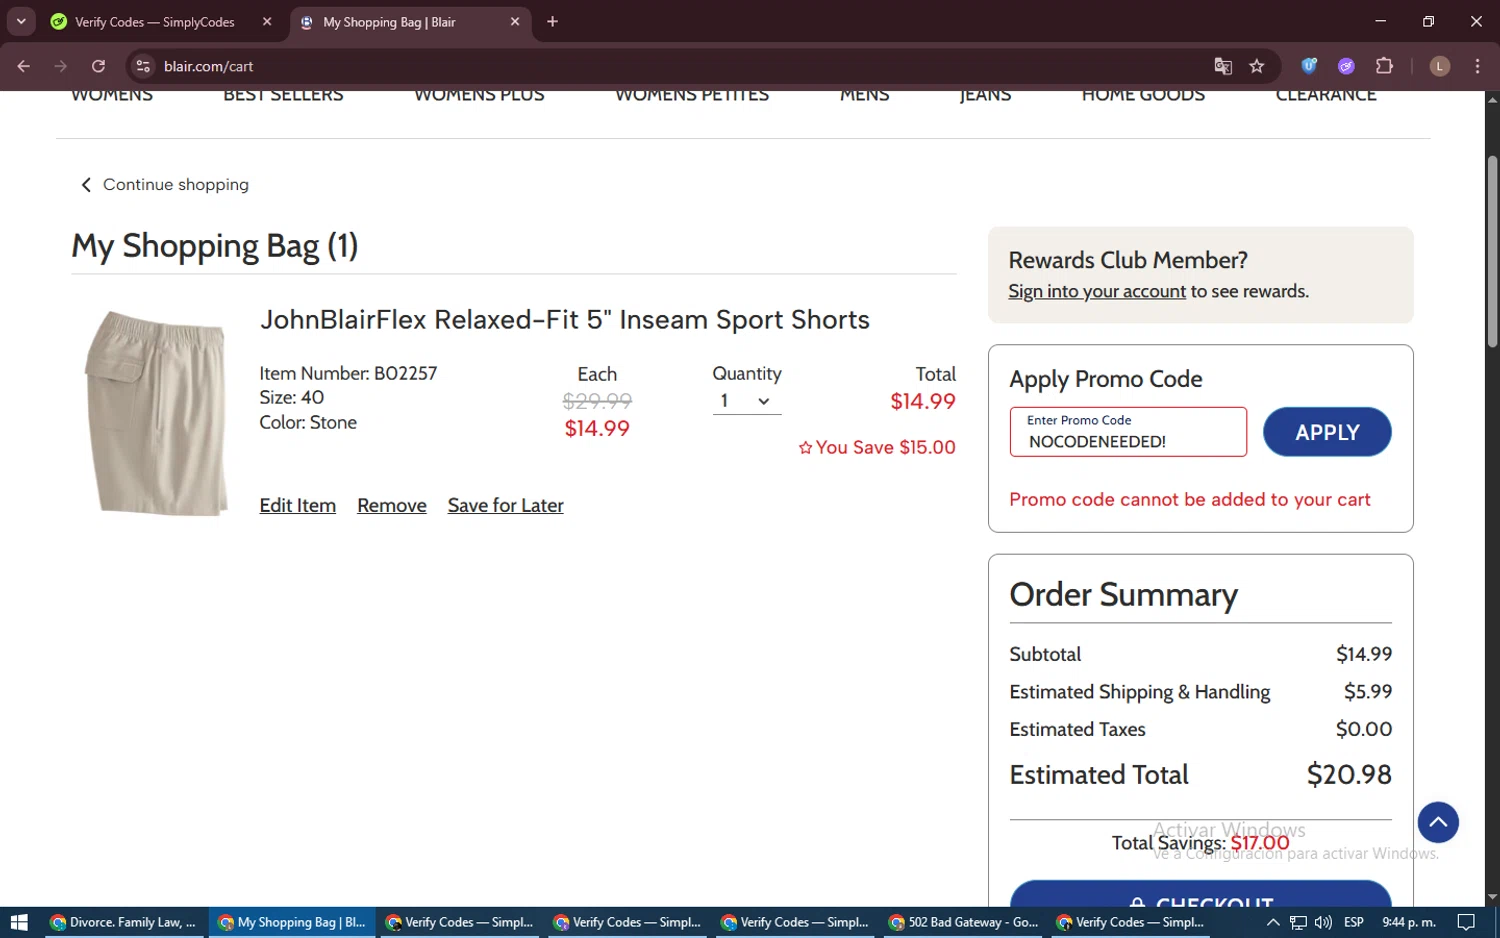Open the WOMENS PLUS navigation menu
Image resolution: width=1500 pixels, height=938 pixels.
pyautogui.click(x=479, y=96)
